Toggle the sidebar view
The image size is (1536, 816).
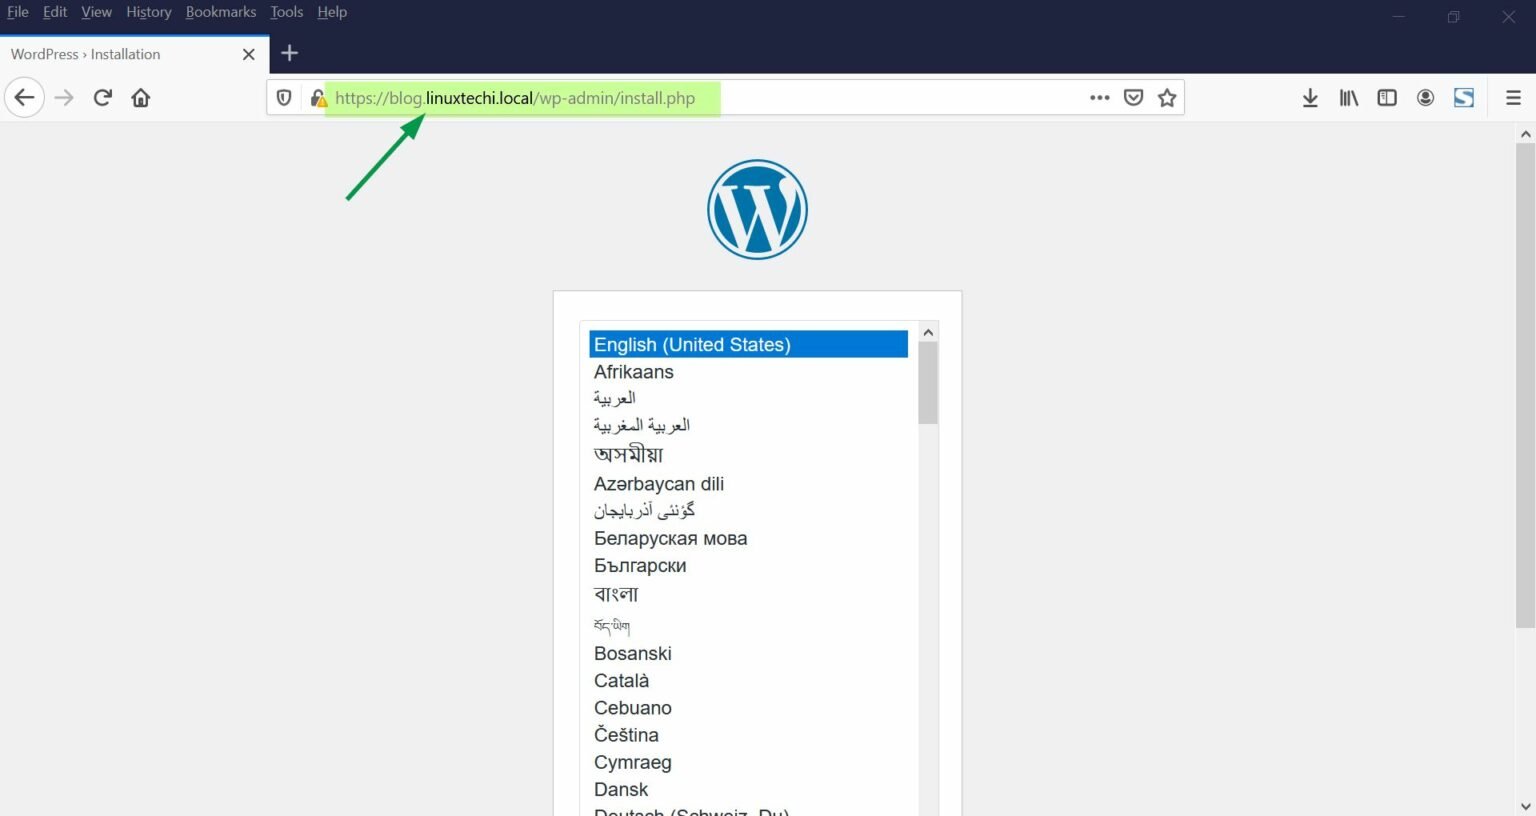point(1387,98)
